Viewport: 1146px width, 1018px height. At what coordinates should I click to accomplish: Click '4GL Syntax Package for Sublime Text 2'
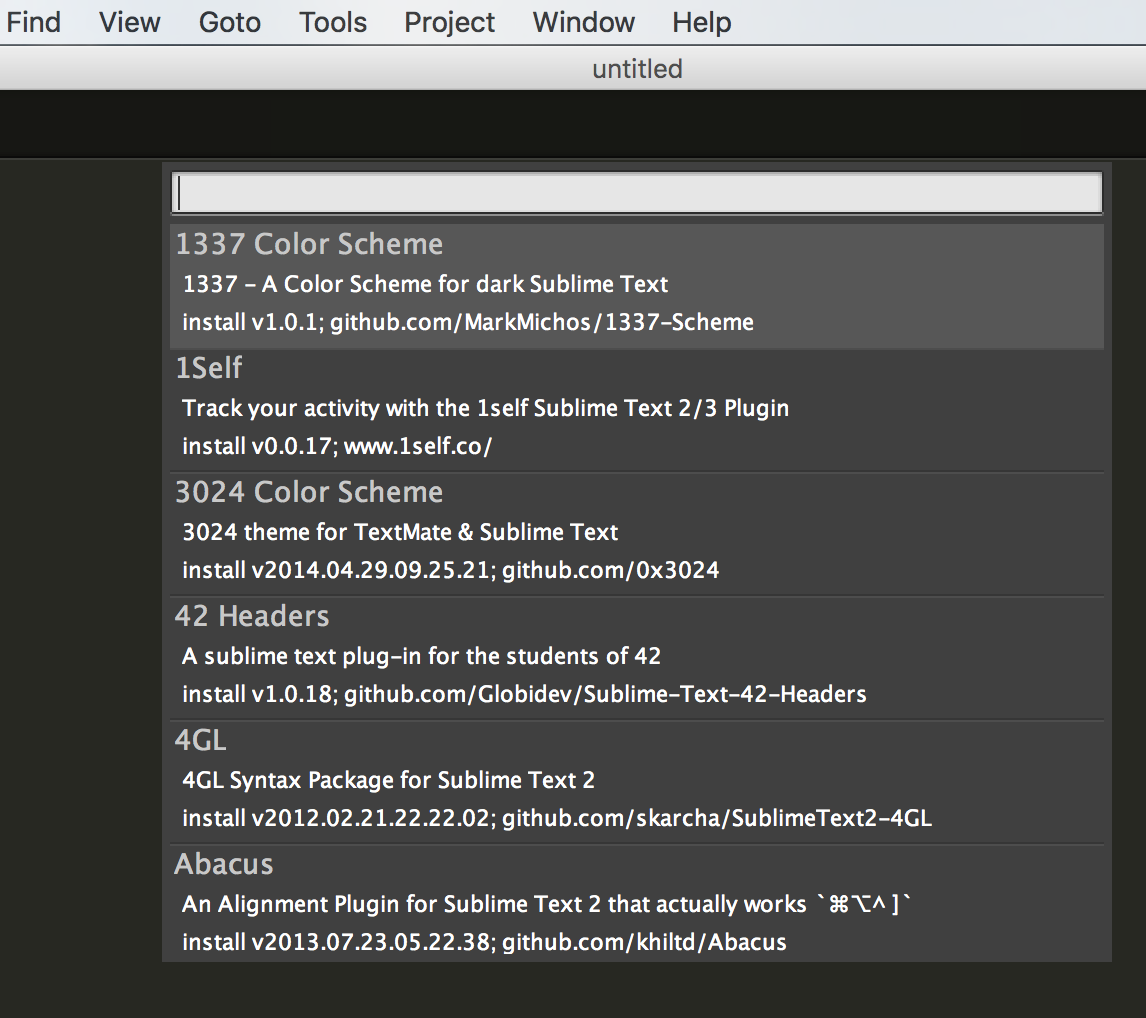388,780
